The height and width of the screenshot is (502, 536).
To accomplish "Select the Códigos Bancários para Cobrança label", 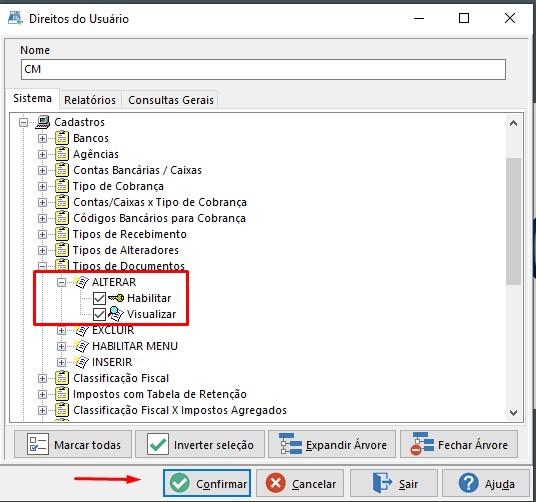I will 159,218.
